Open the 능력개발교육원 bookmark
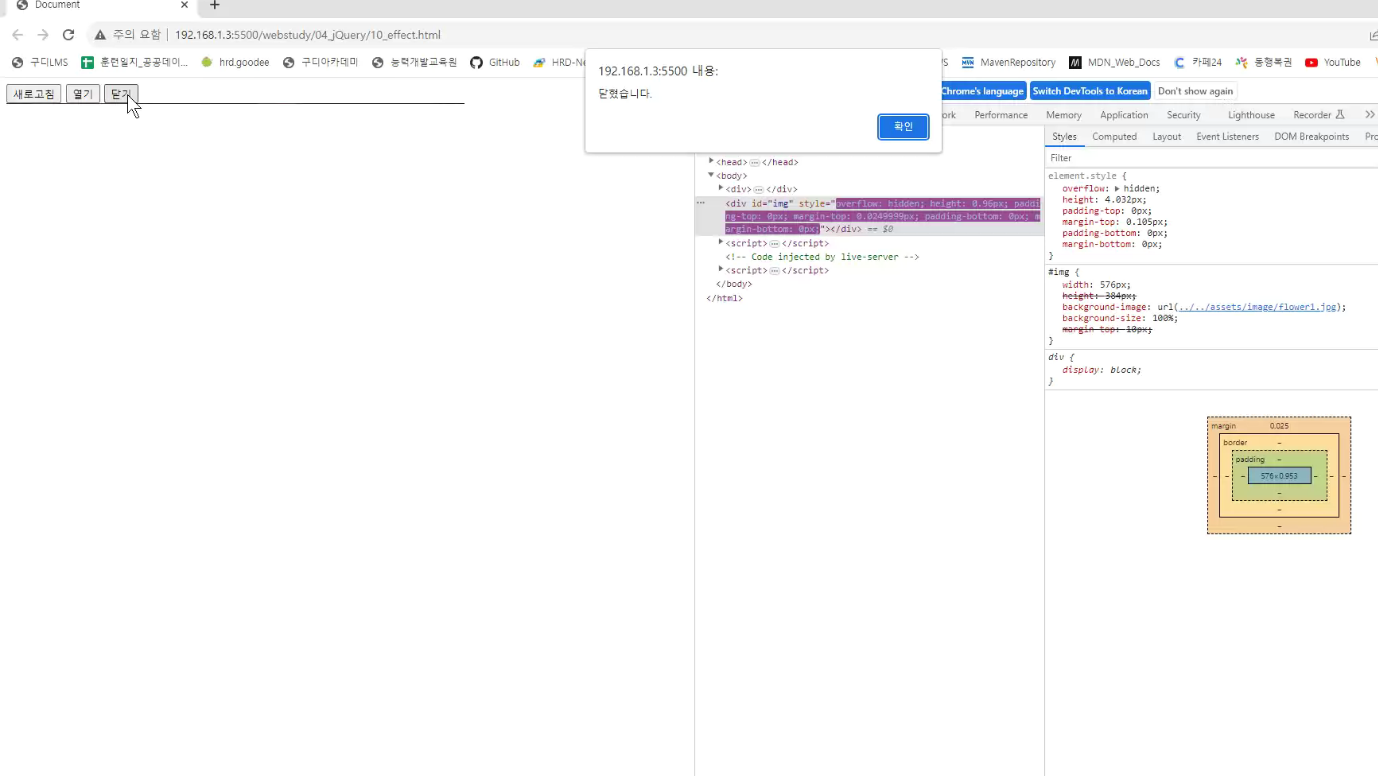This screenshot has width=1378, height=776. tap(414, 62)
